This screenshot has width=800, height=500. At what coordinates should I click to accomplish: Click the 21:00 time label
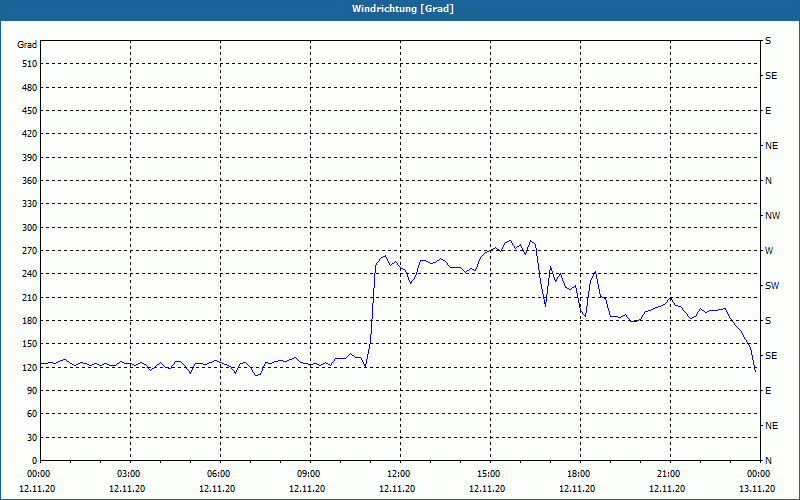click(668, 474)
